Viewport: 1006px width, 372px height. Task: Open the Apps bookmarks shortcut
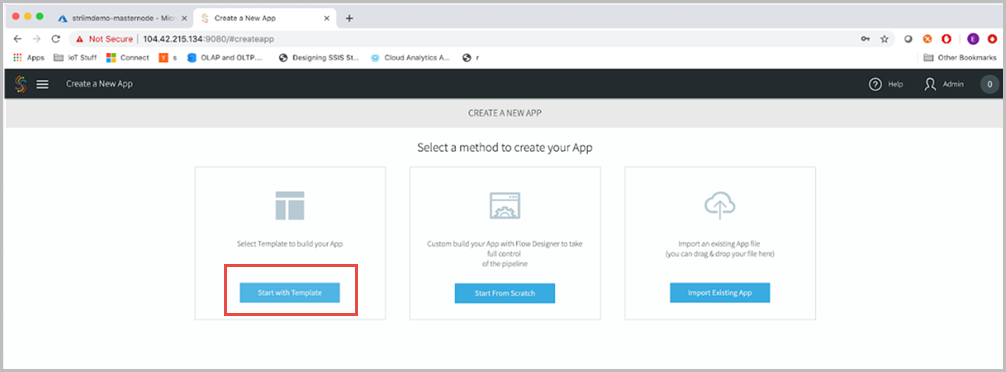pyautogui.click(x=29, y=58)
